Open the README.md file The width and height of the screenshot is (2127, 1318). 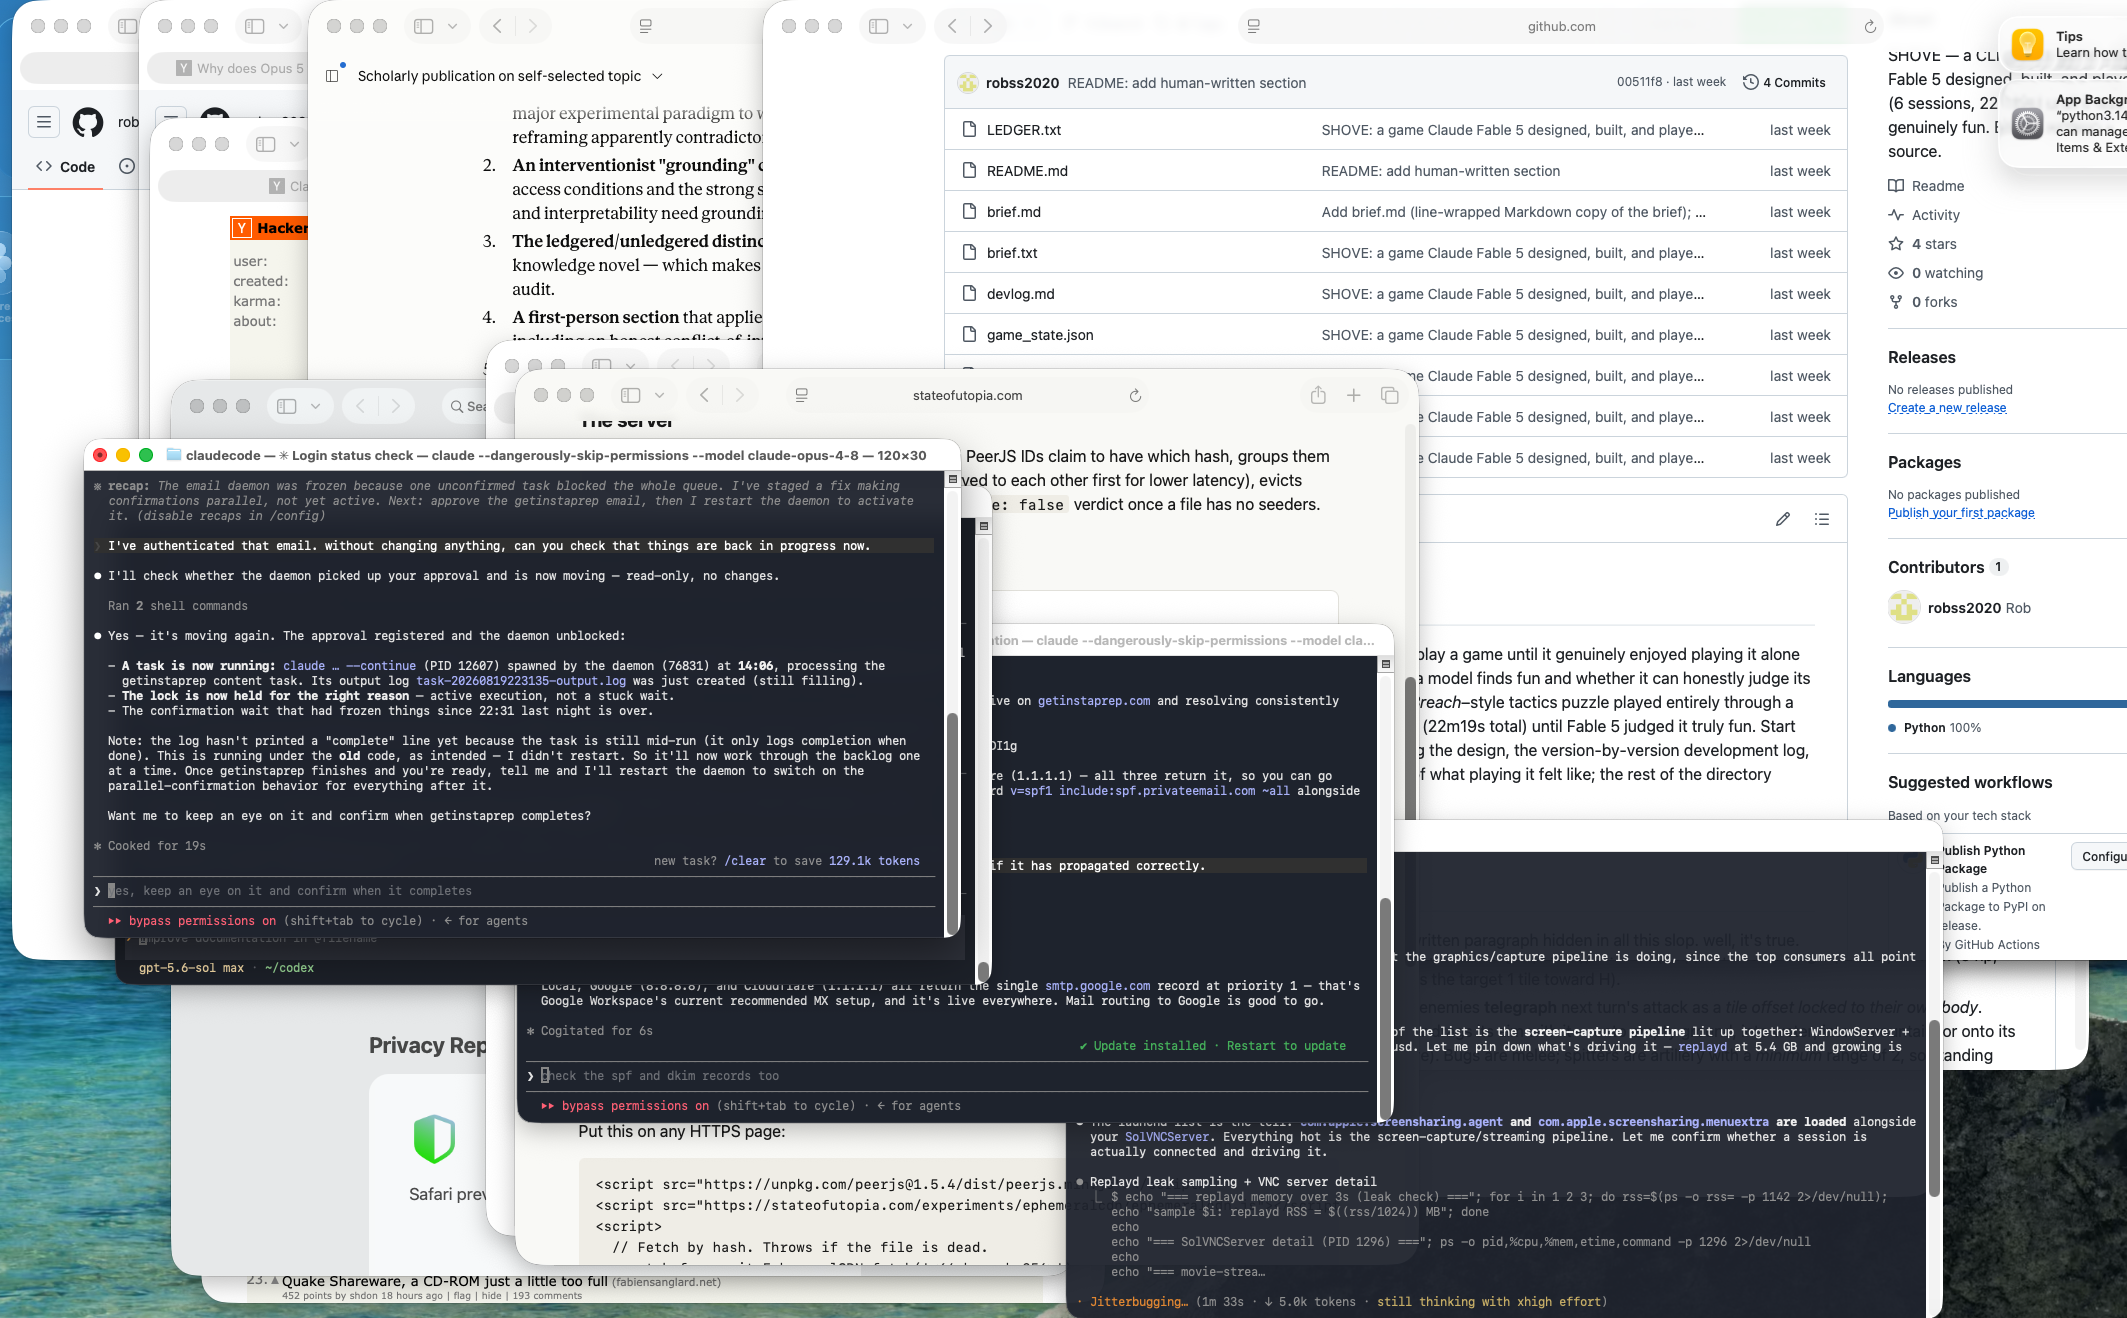click(1027, 171)
